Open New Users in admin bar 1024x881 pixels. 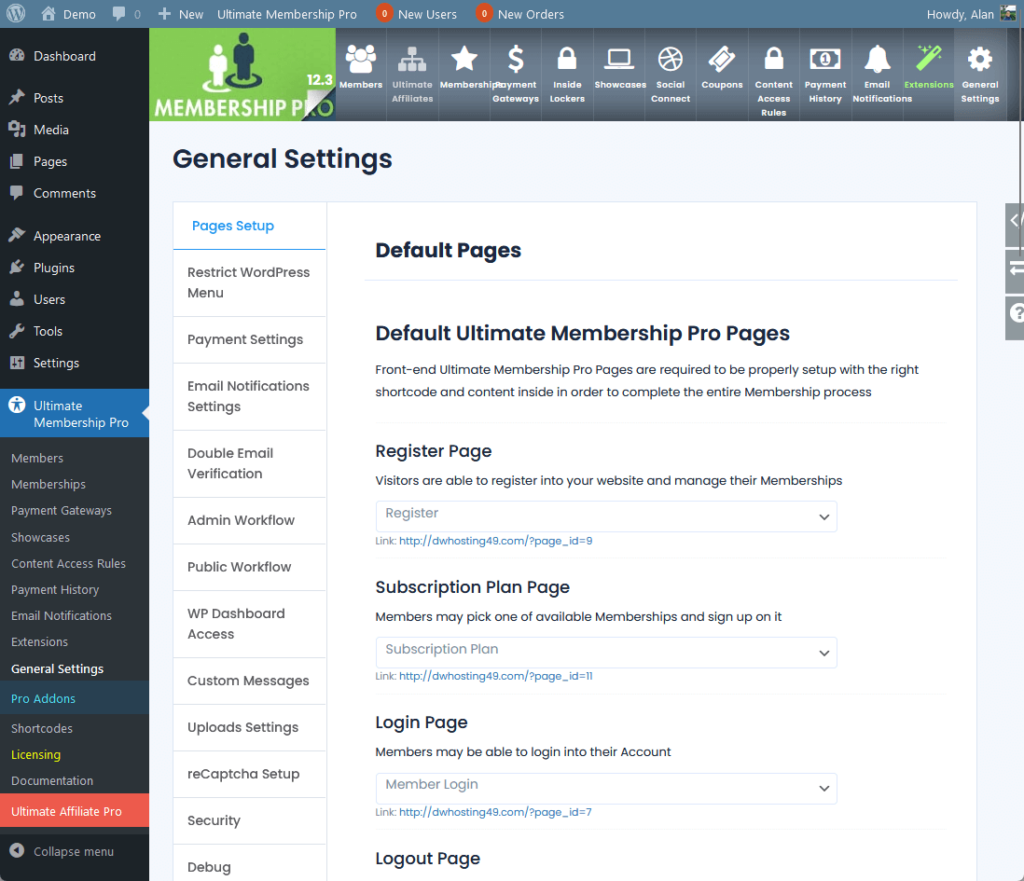point(417,14)
